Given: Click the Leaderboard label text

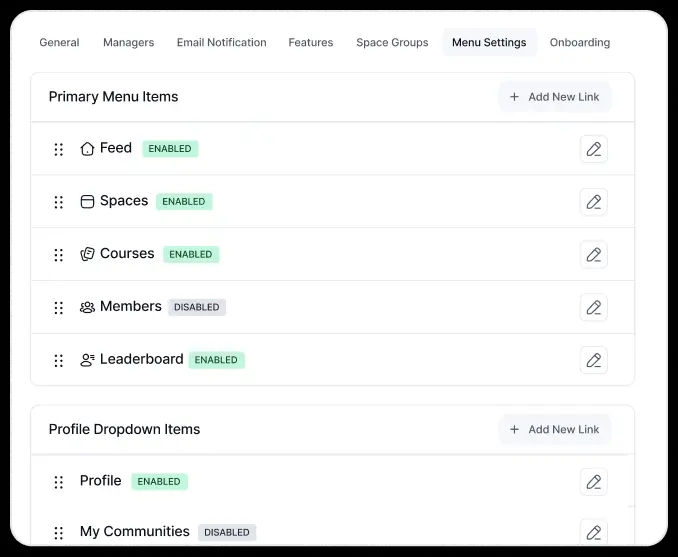Looking at the screenshot, I should tap(142, 359).
